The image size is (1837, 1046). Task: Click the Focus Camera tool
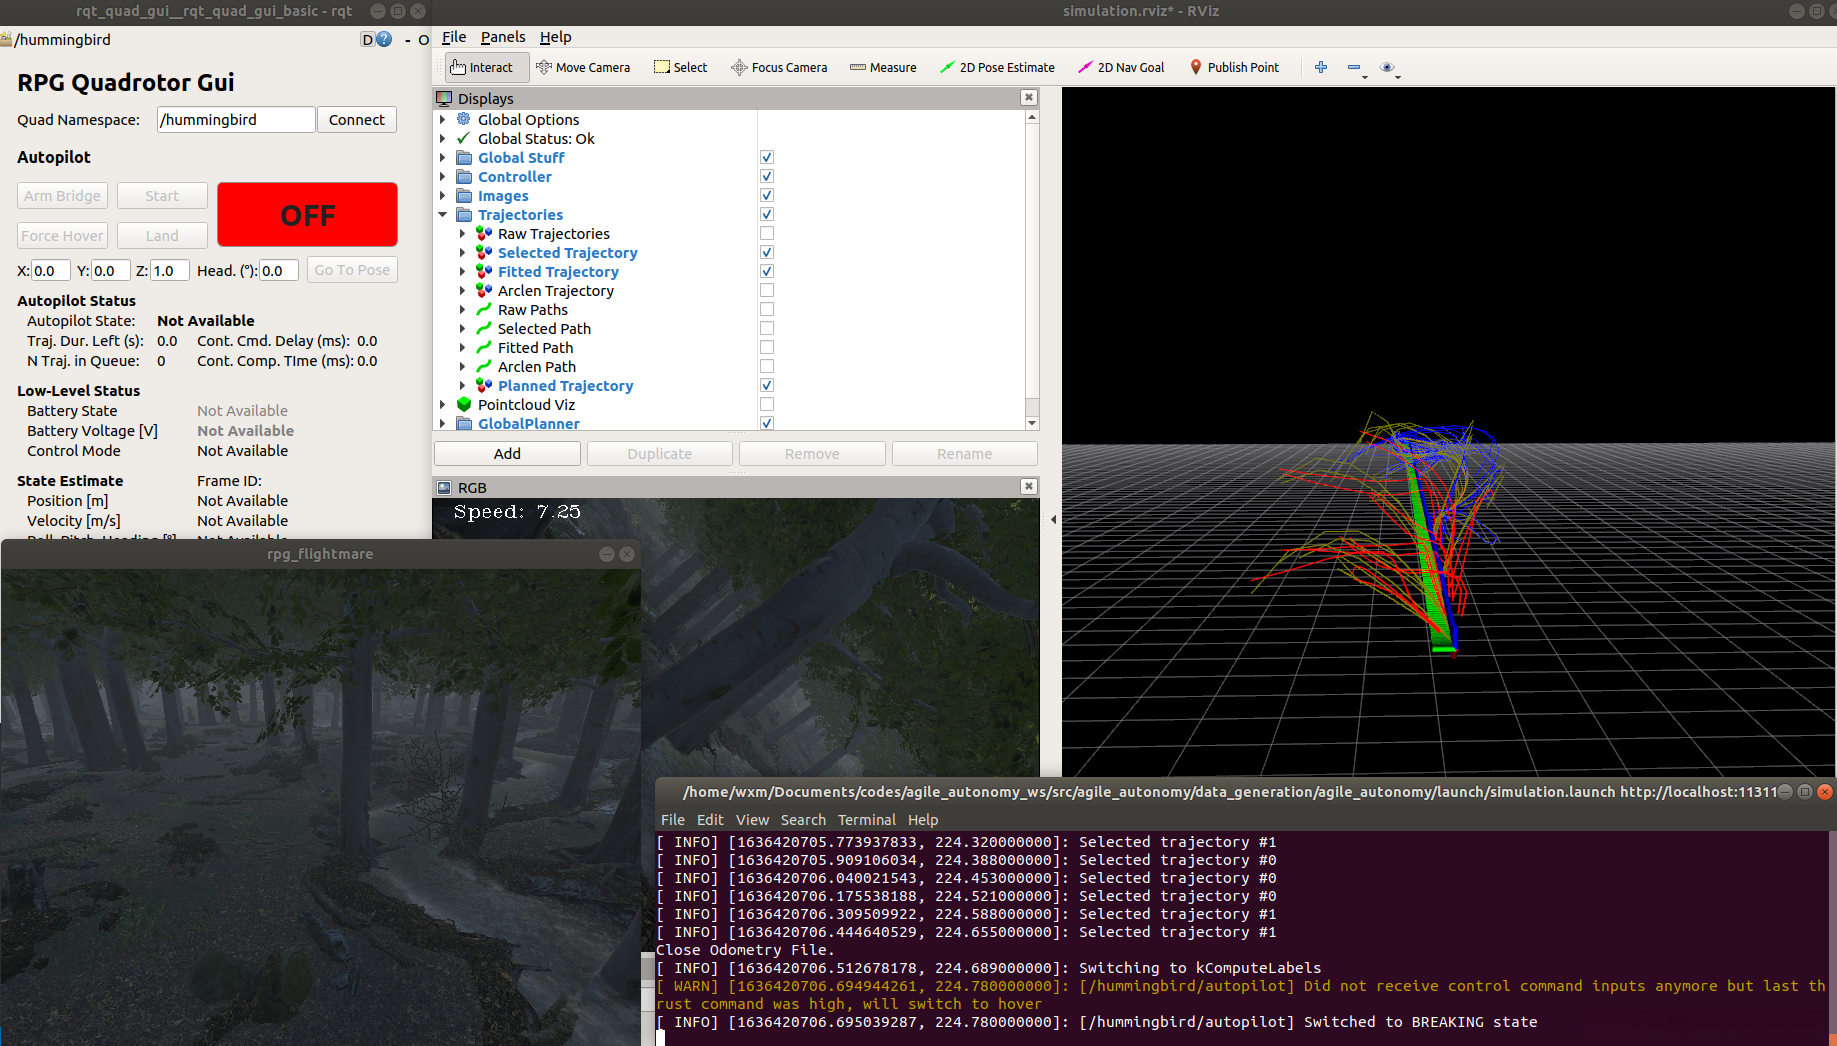[779, 67]
